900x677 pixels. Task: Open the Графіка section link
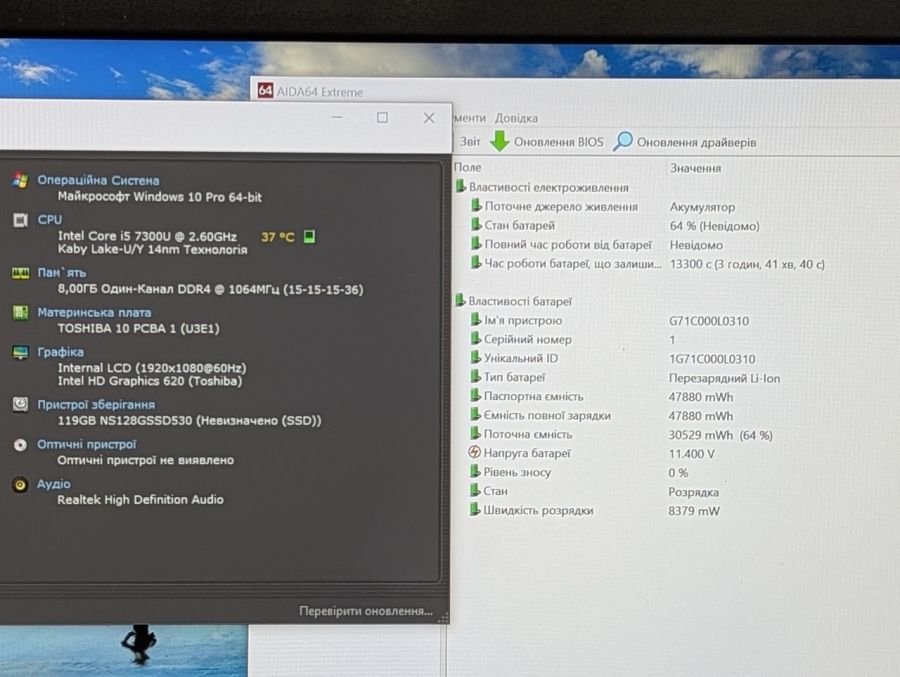click(x=60, y=352)
